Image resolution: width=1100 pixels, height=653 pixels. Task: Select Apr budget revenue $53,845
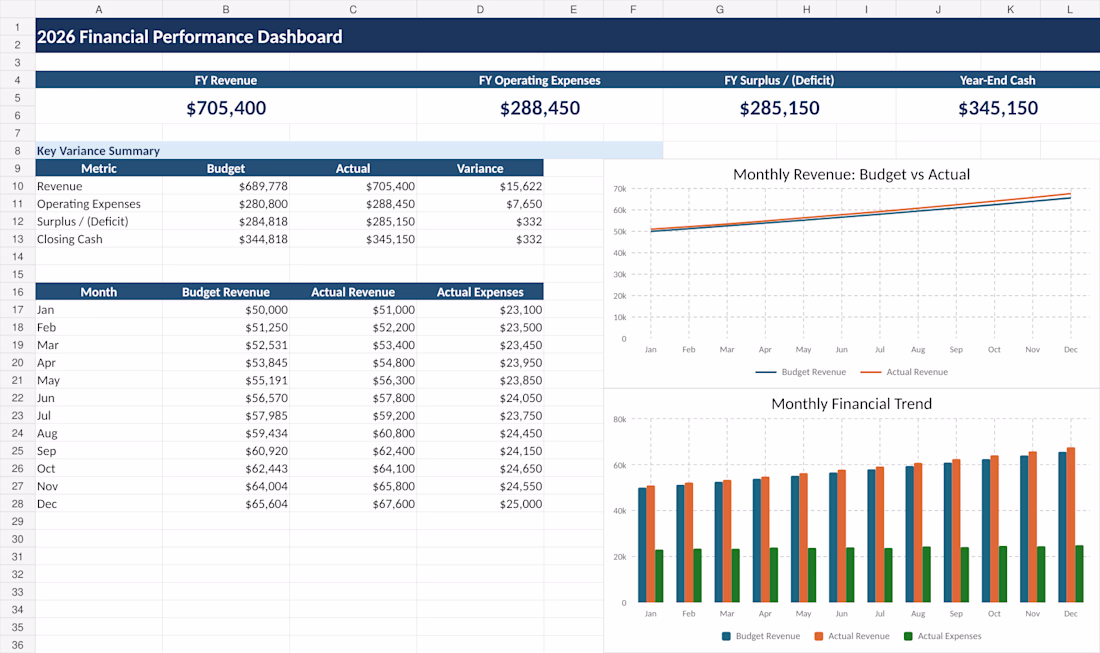226,363
